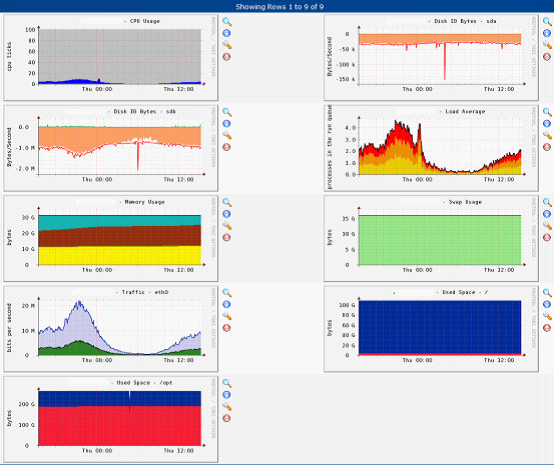Open the CPU Usage graph image
554x465 pixels.
pyautogui.click(x=111, y=57)
